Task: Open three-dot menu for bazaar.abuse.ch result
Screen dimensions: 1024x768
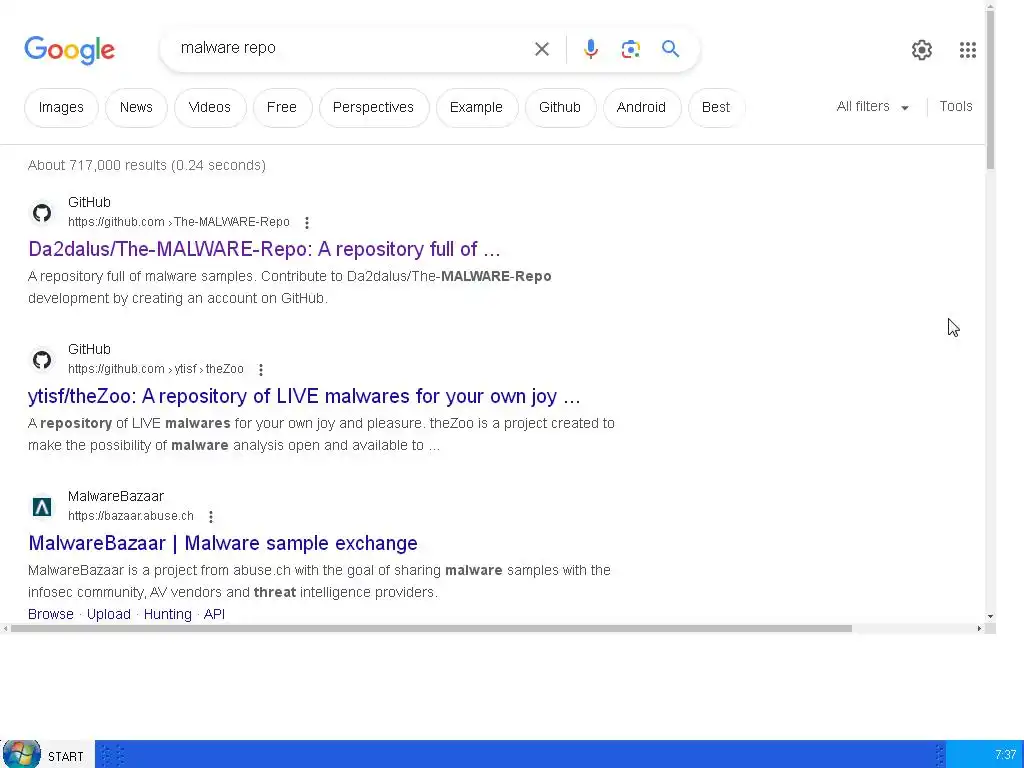Action: [x=211, y=517]
